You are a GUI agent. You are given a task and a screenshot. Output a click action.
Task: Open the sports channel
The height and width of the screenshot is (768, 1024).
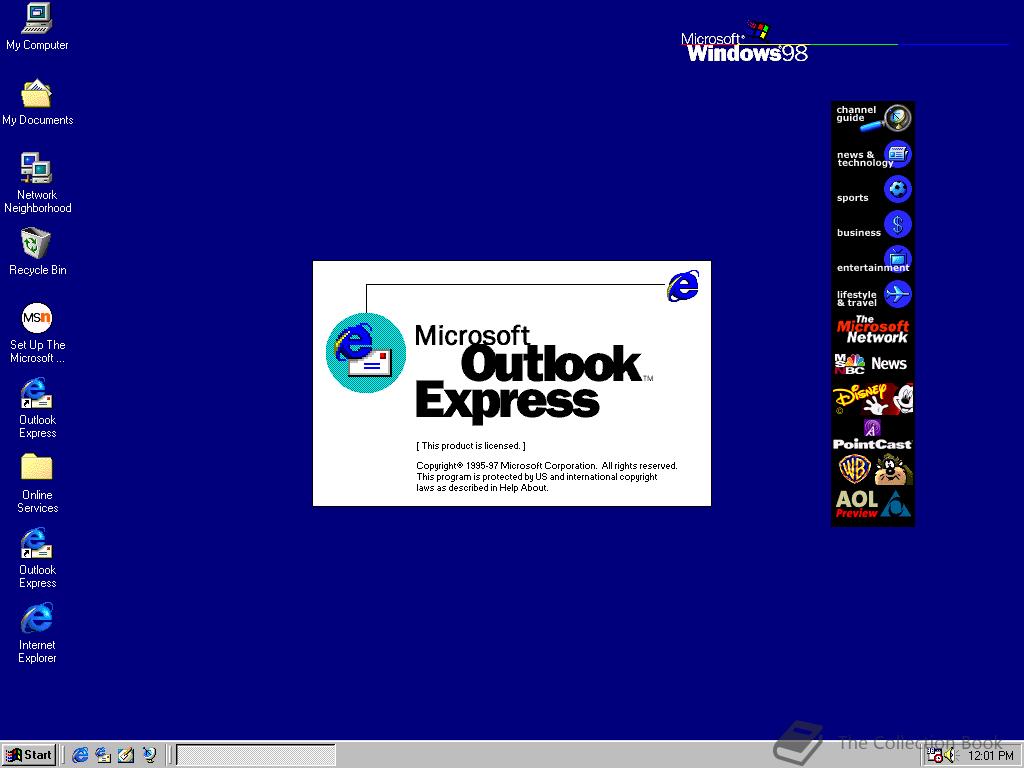872,191
